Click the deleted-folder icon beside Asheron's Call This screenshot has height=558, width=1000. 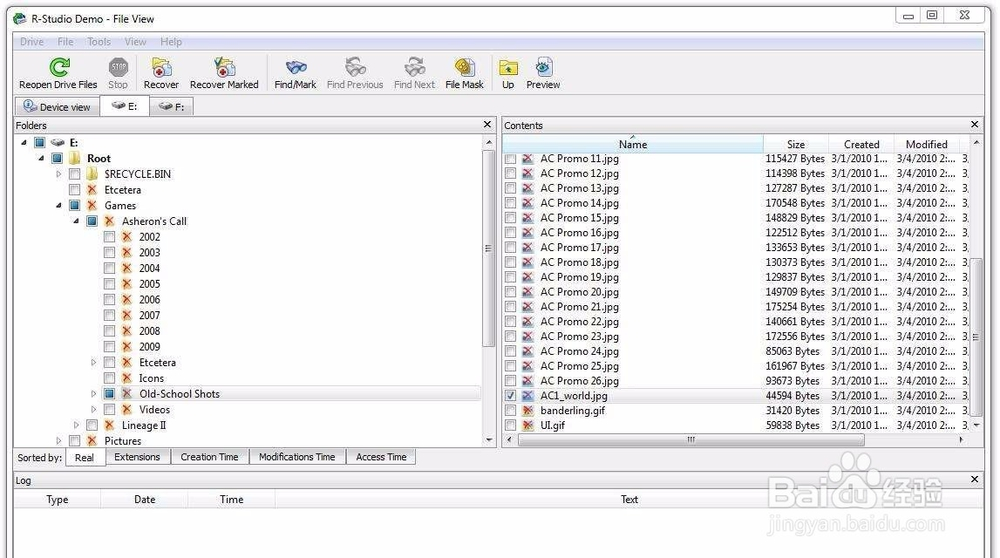click(109, 221)
